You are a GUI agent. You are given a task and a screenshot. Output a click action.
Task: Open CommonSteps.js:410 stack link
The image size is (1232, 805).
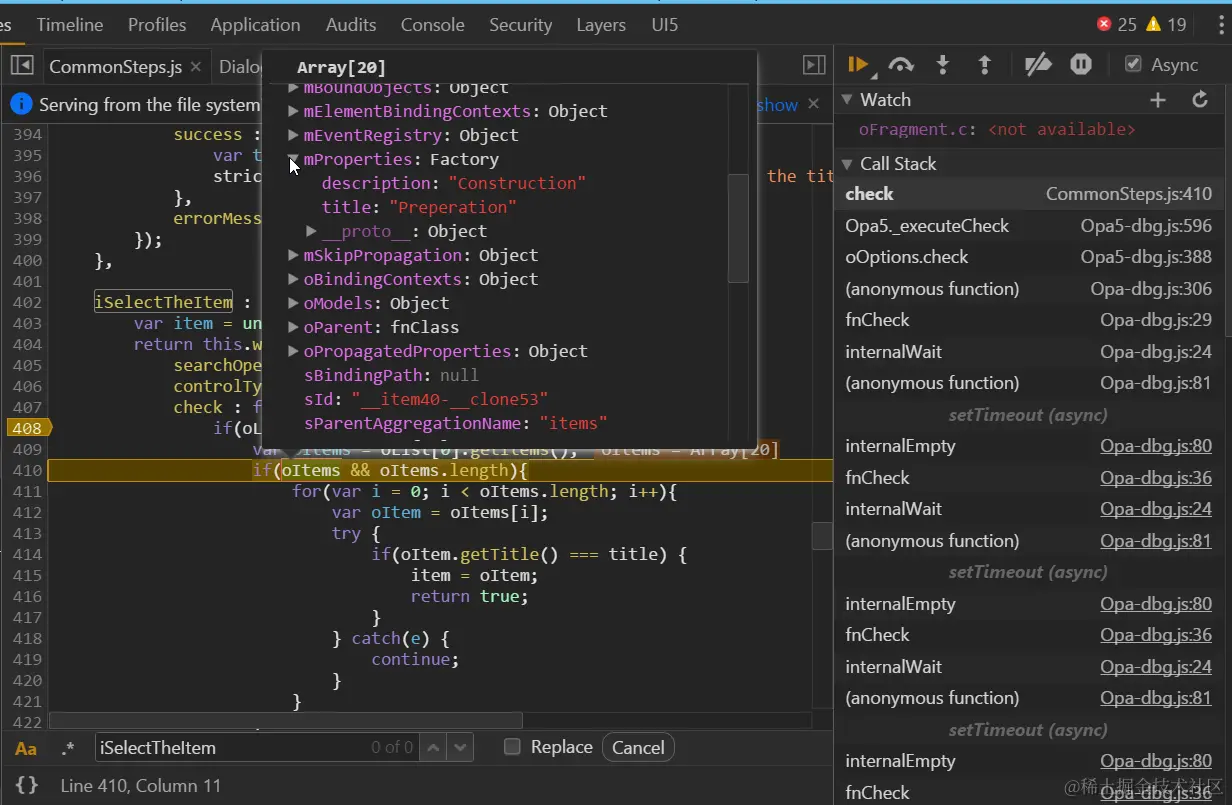click(x=1128, y=194)
